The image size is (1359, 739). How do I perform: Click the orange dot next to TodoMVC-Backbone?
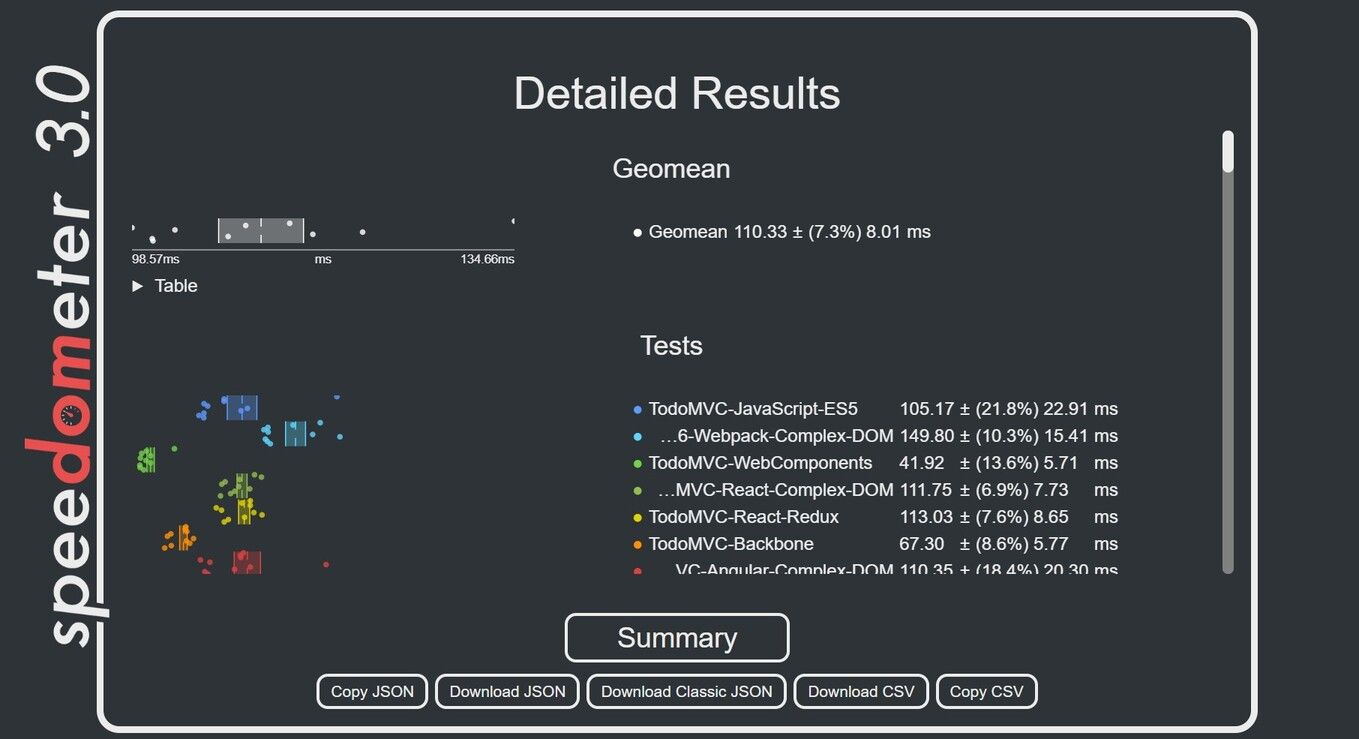pyautogui.click(x=637, y=544)
